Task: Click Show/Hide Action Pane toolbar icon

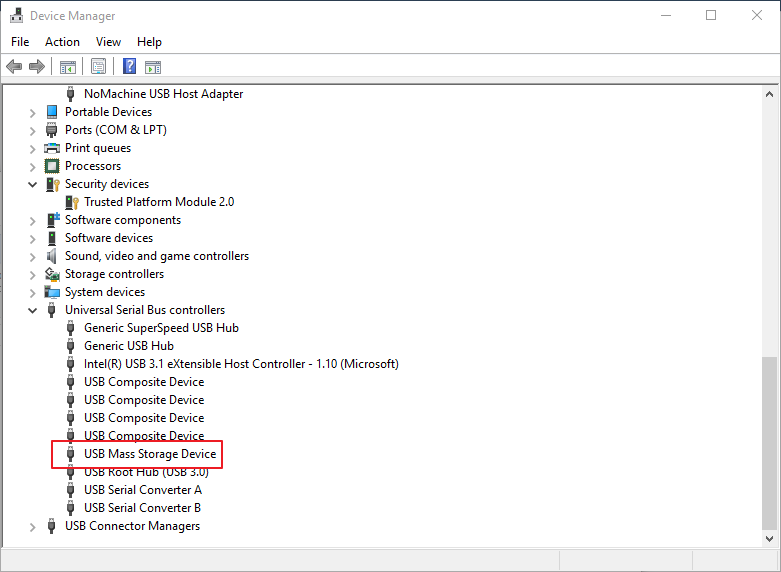Action: click(x=153, y=67)
